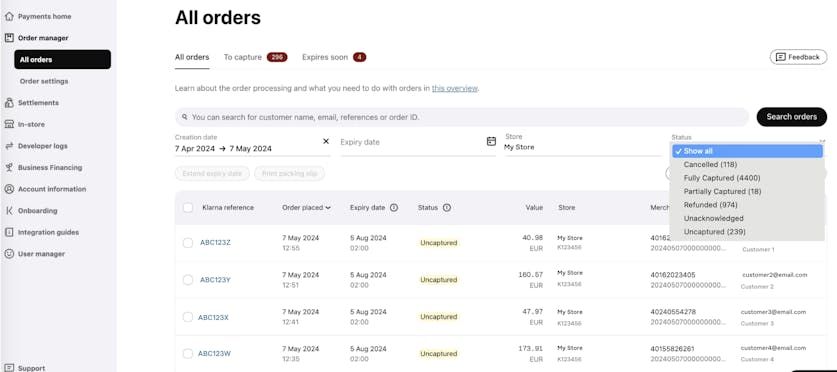Click the User manager smiley icon

coord(9,254)
